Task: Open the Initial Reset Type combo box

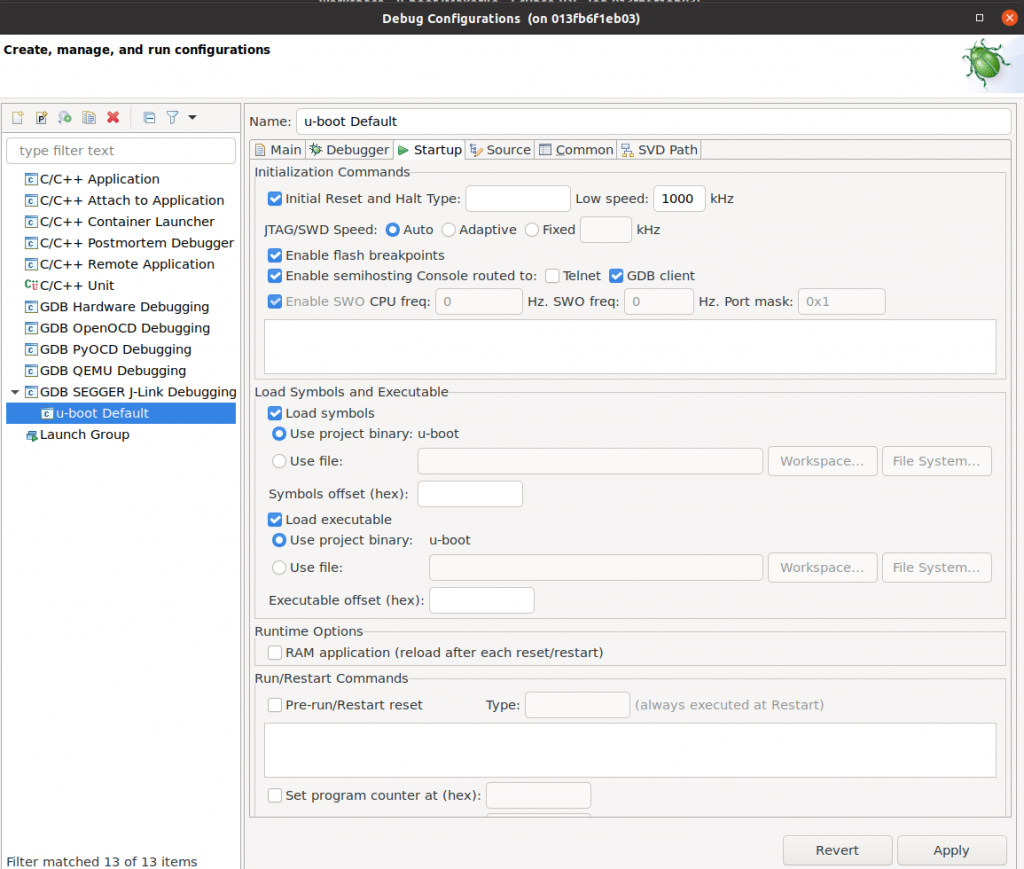Action: pyautogui.click(x=517, y=199)
